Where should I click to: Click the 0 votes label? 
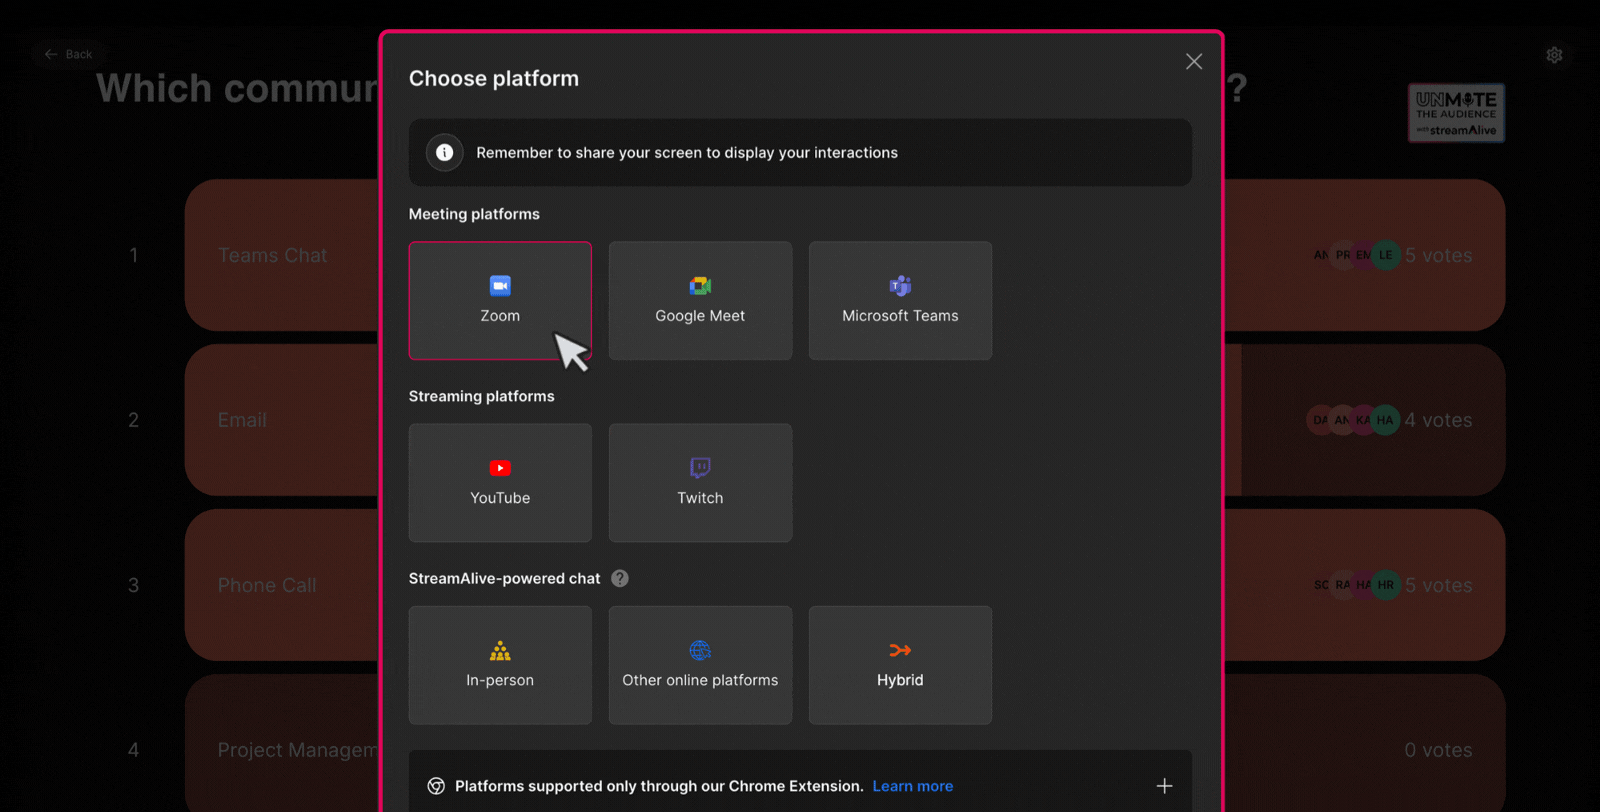pyautogui.click(x=1438, y=750)
